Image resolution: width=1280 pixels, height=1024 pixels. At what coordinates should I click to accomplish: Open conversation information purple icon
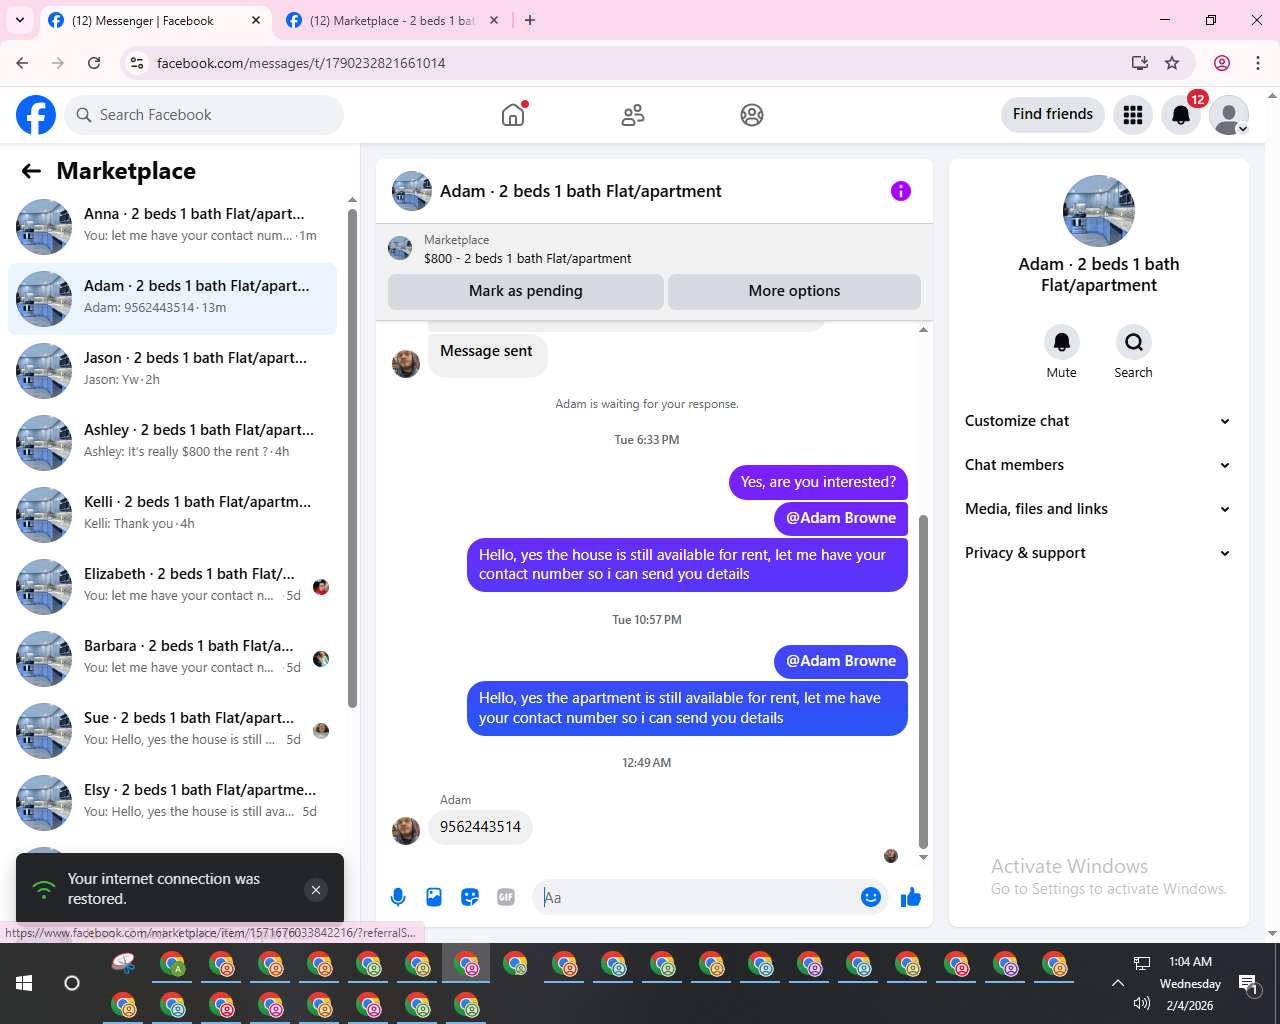click(x=901, y=191)
